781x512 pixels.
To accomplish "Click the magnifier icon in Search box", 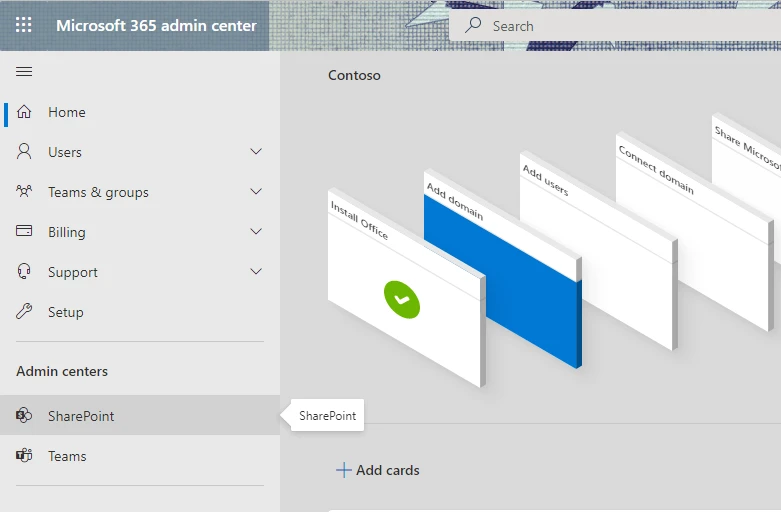I will 473,25.
